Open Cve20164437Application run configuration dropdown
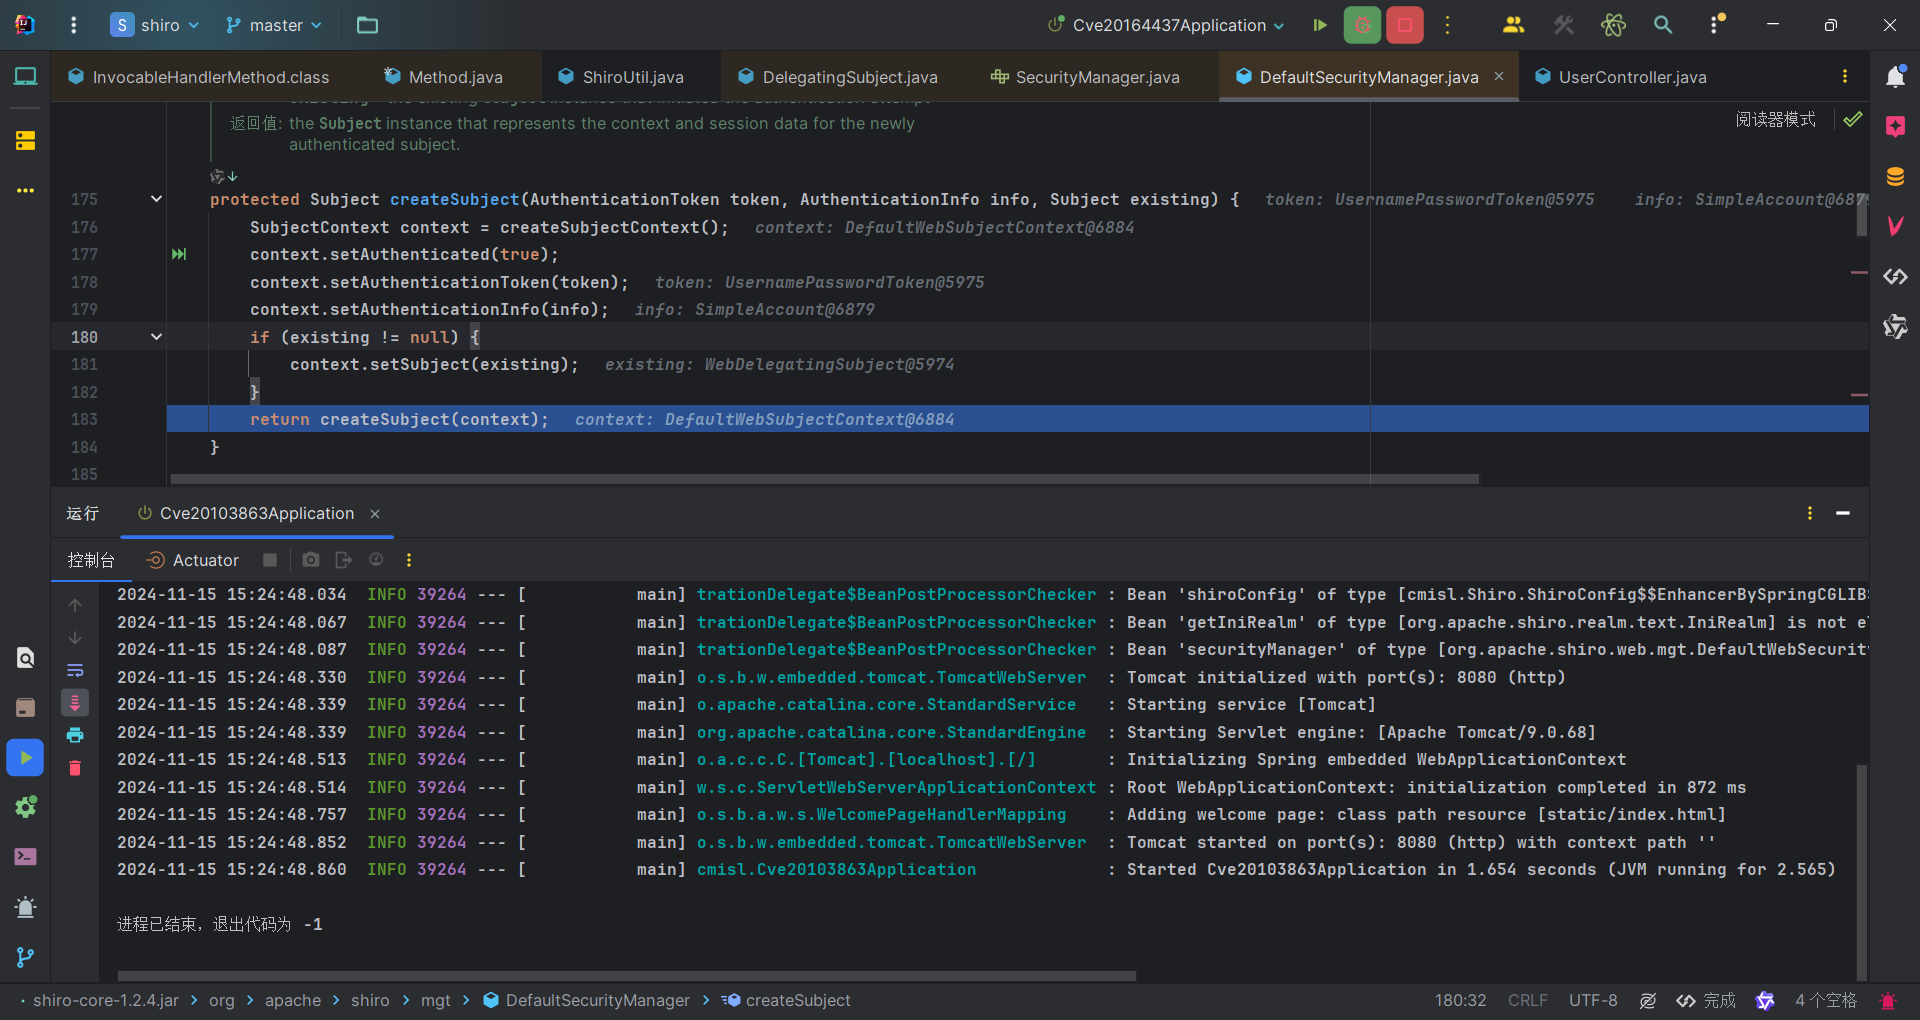Viewport: 1920px width, 1020px height. pos(1166,25)
